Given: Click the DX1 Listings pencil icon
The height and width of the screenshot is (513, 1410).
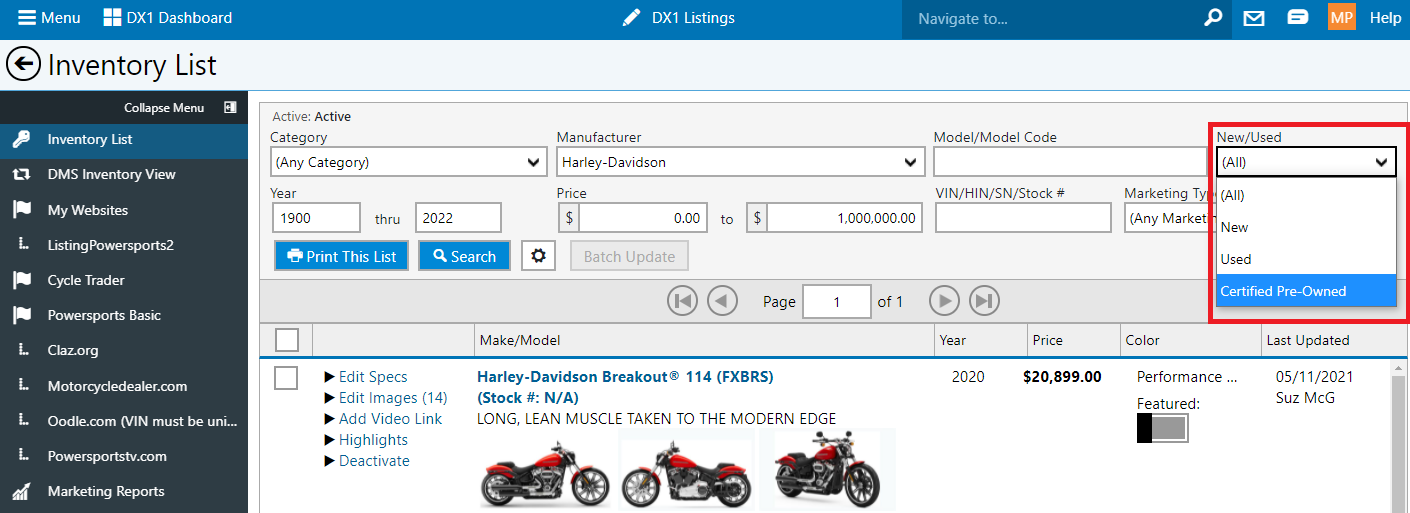Looking at the screenshot, I should tap(631, 18).
